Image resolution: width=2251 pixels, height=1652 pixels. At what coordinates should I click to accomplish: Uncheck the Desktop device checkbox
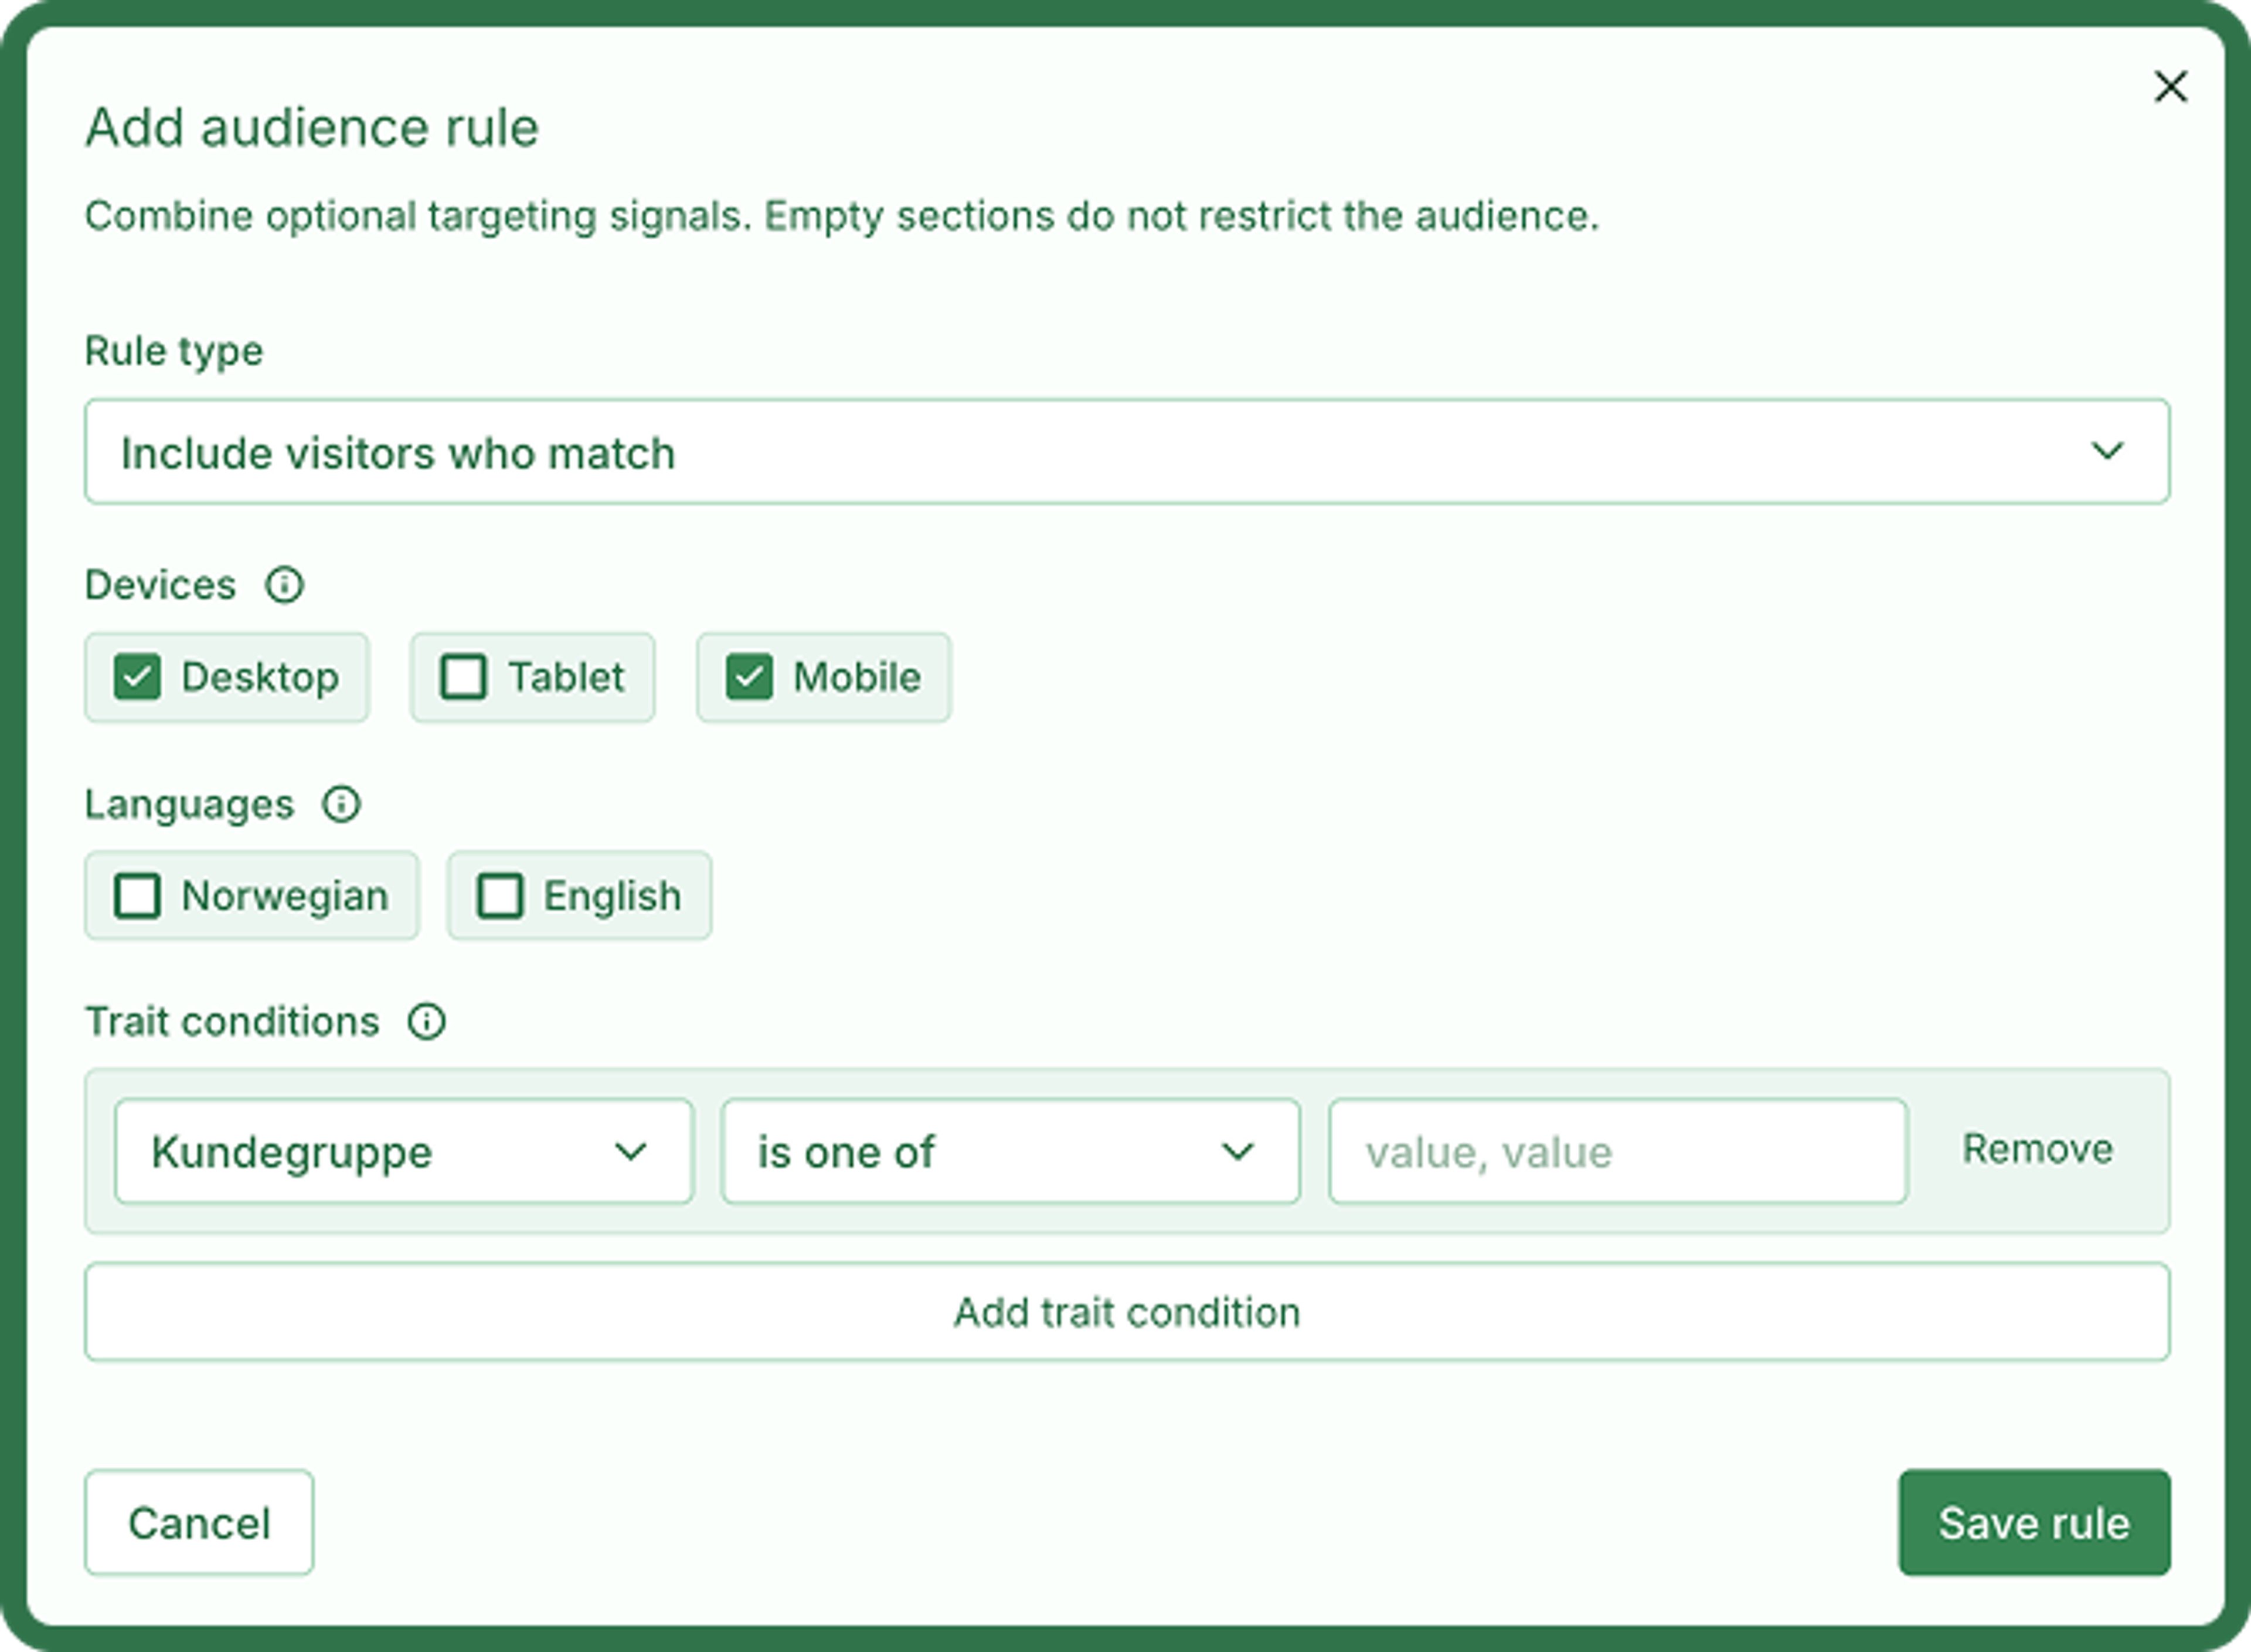pos(137,677)
